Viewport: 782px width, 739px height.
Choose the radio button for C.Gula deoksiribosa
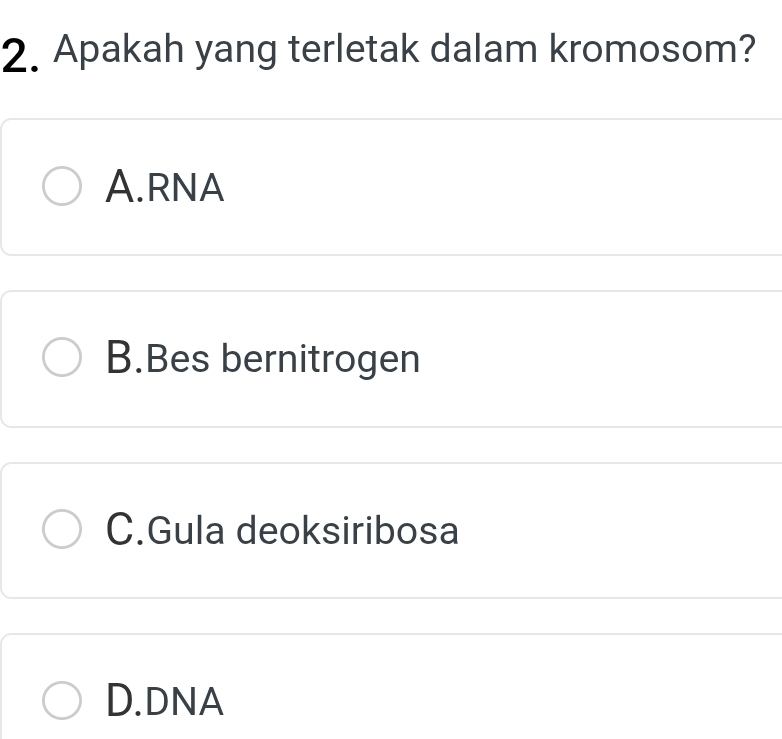(x=62, y=530)
